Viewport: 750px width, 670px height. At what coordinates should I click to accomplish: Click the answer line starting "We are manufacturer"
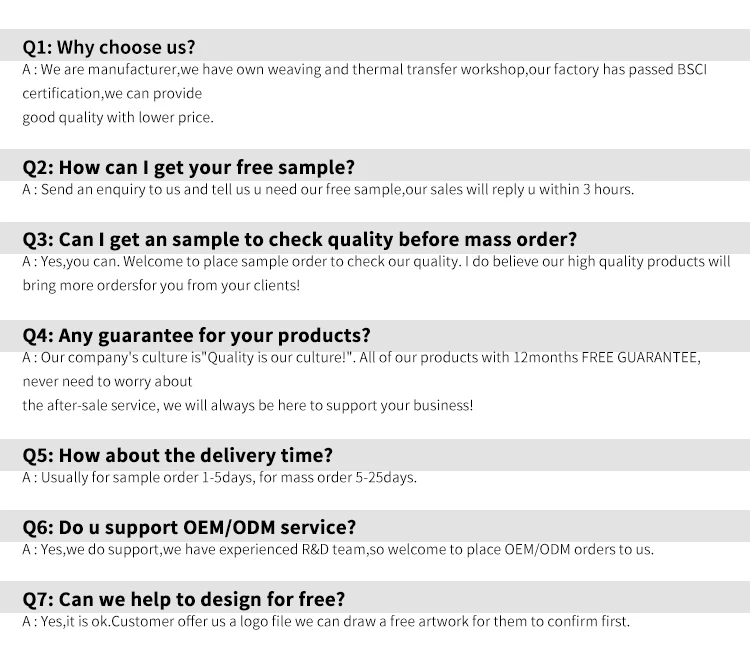pos(364,70)
